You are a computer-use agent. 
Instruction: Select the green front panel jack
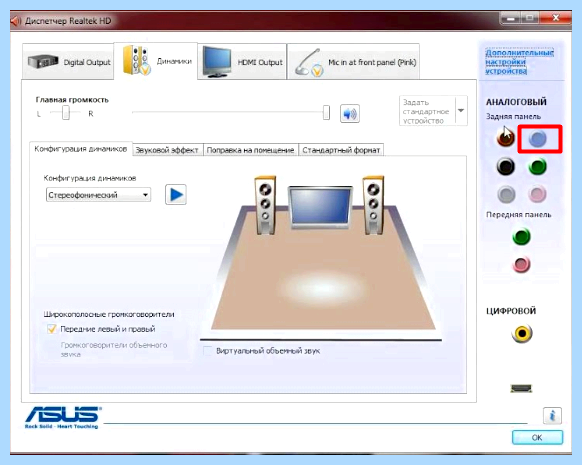521,236
